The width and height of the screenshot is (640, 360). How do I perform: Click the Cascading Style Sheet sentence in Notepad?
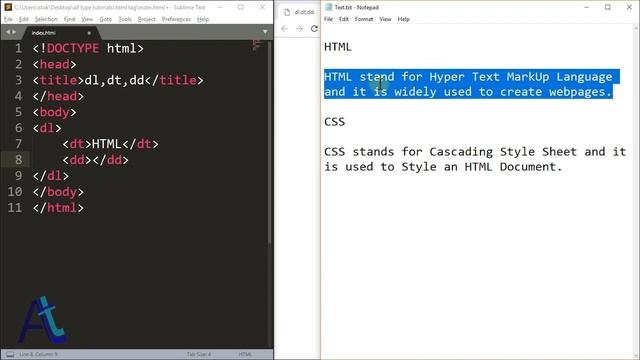coord(475,159)
